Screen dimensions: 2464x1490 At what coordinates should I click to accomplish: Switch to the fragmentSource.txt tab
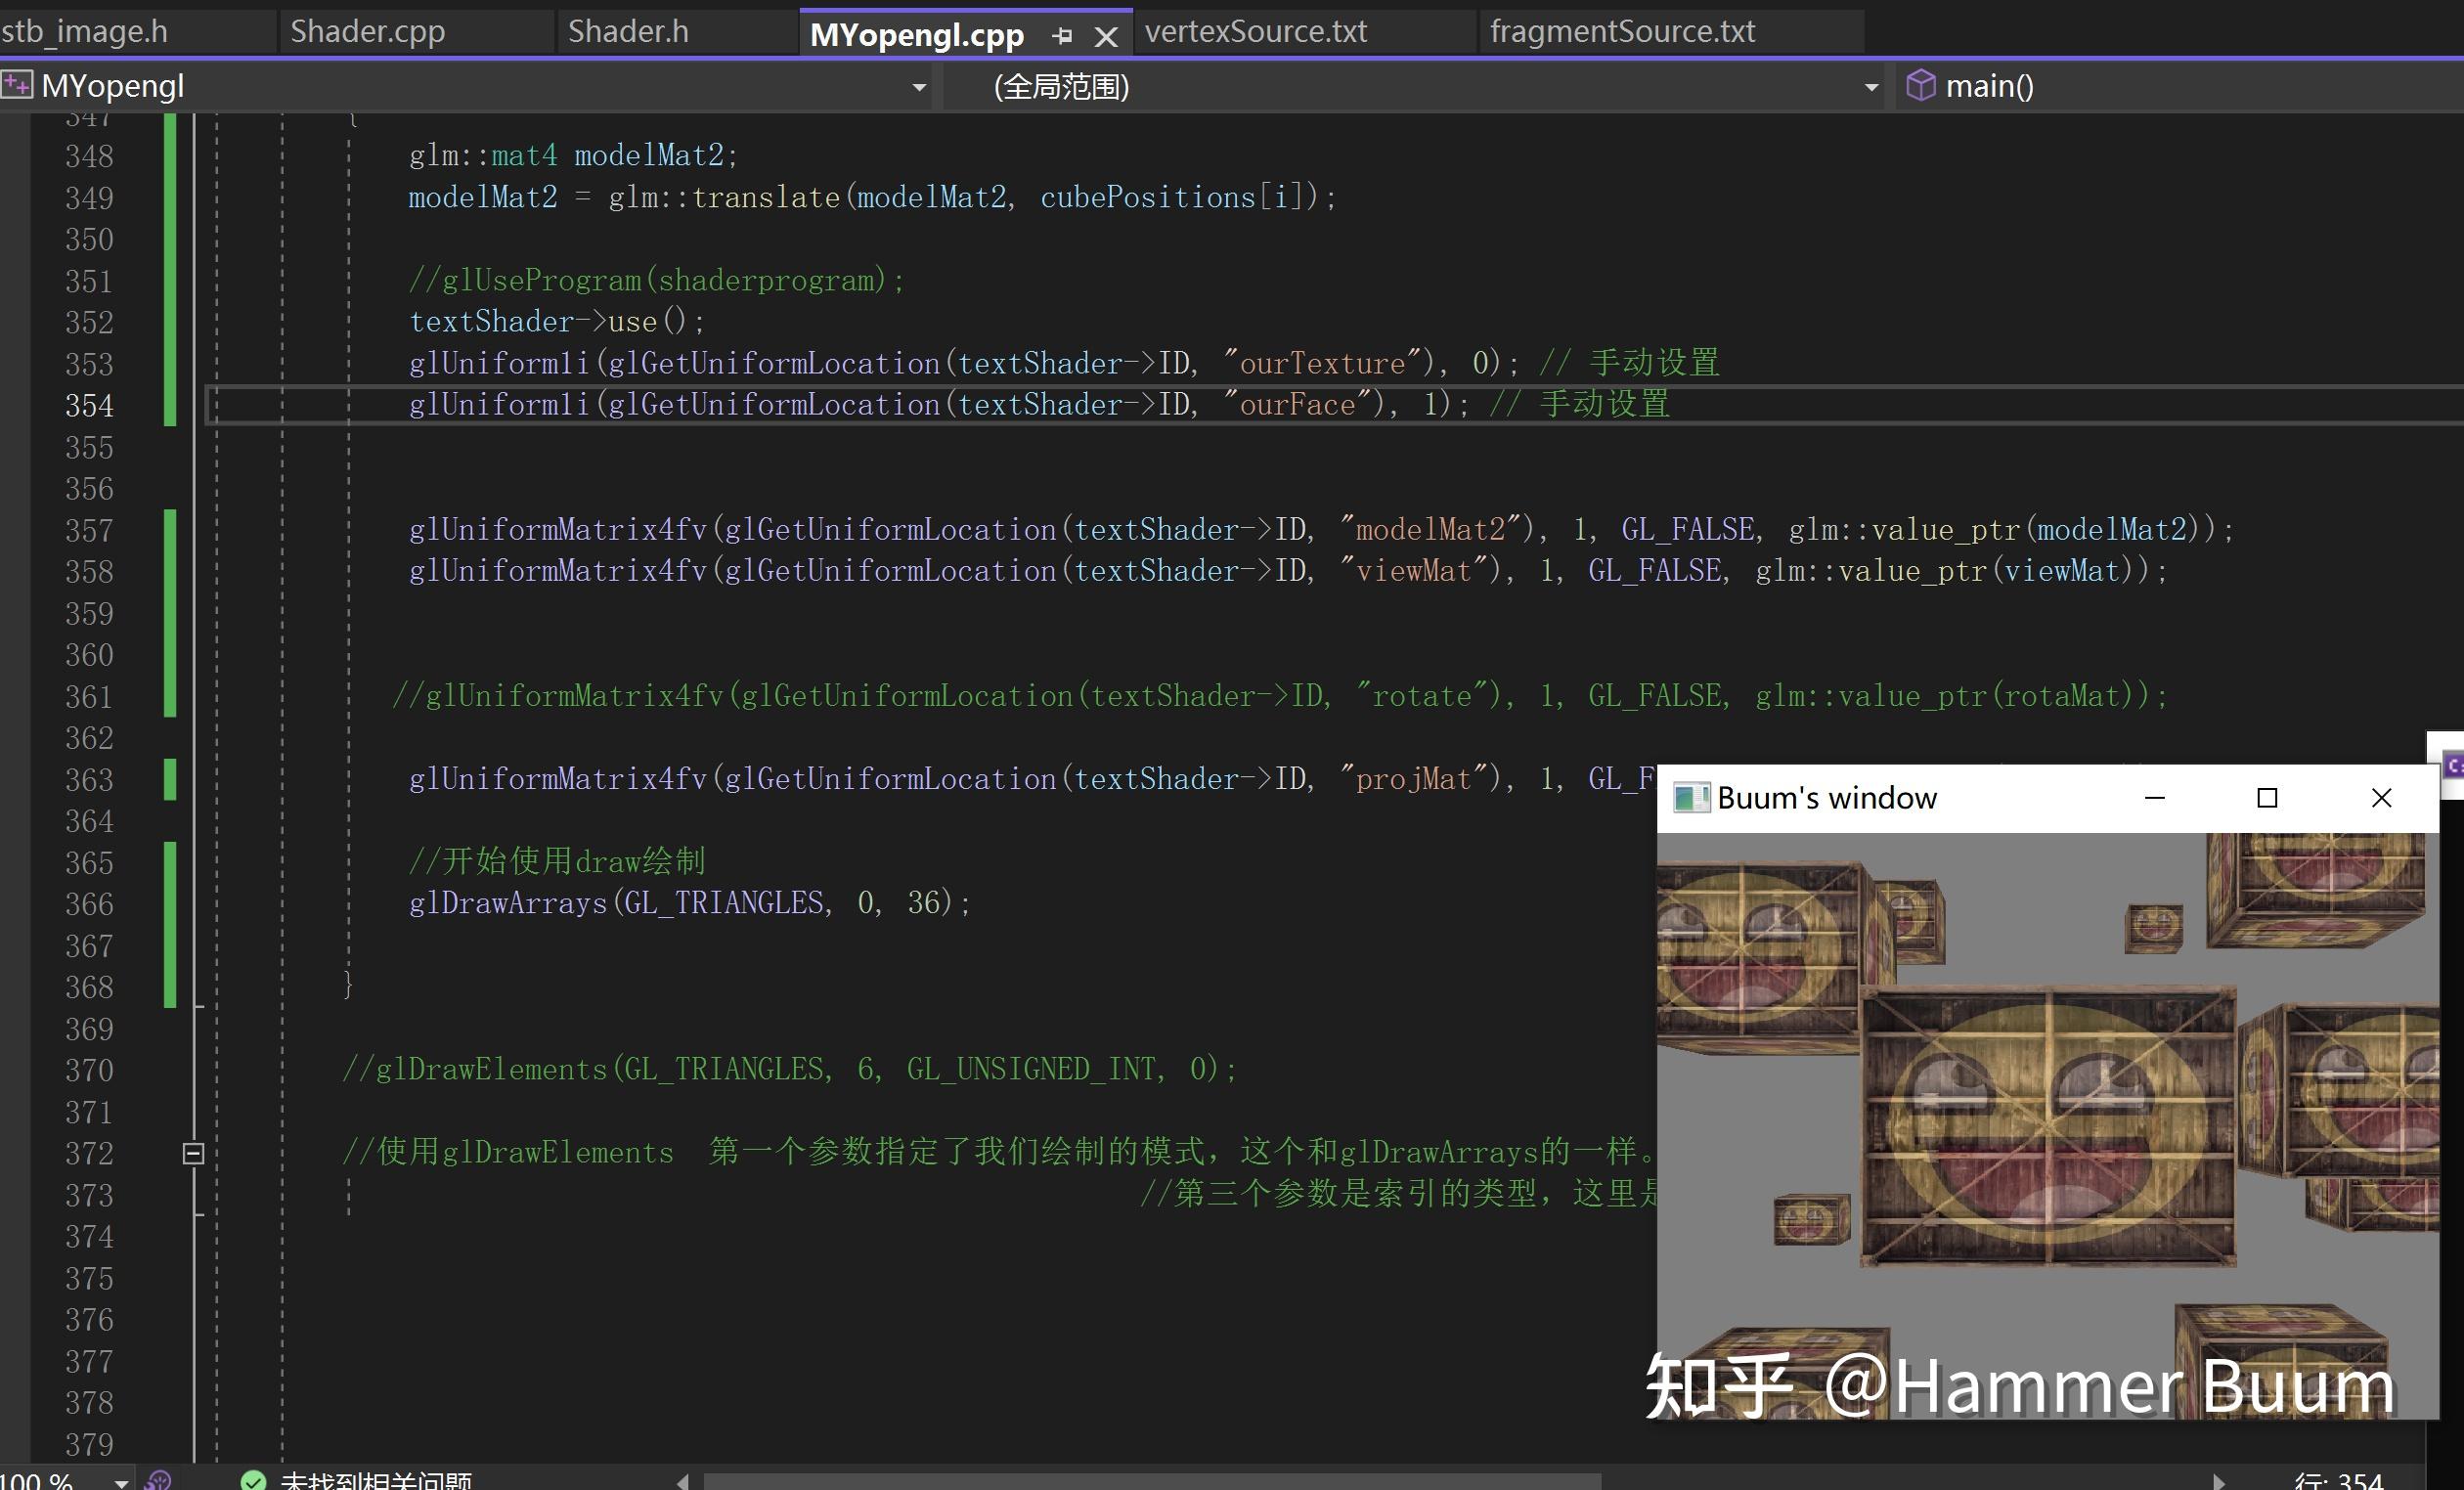1622,30
